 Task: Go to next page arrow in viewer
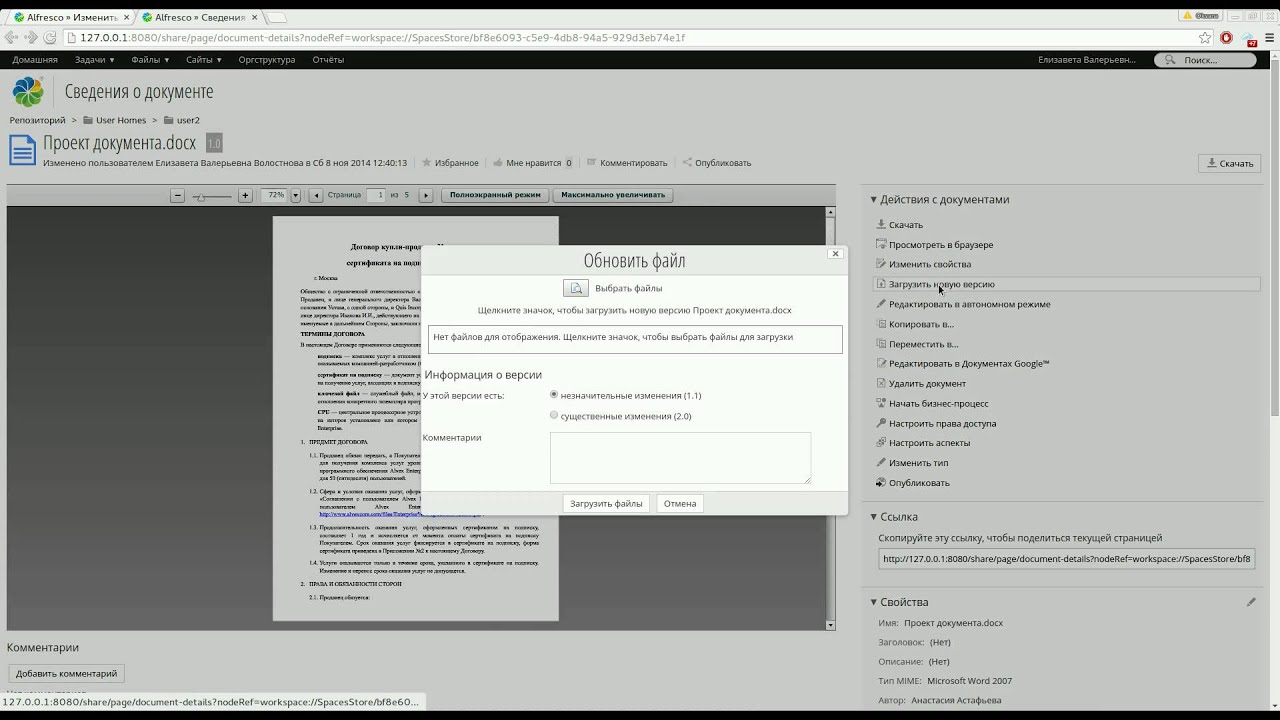click(x=426, y=196)
